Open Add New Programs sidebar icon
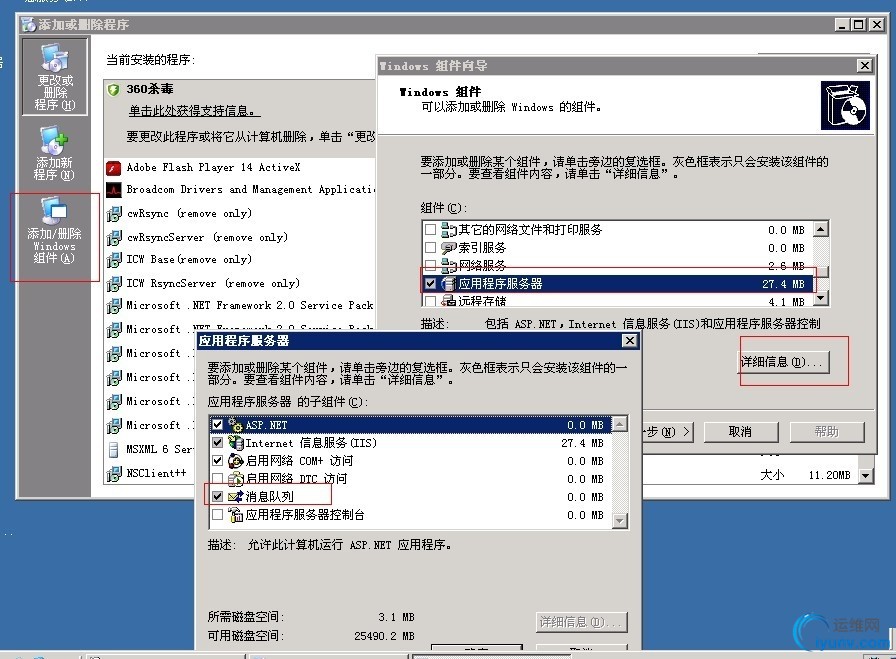The image size is (896, 659). click(x=55, y=153)
